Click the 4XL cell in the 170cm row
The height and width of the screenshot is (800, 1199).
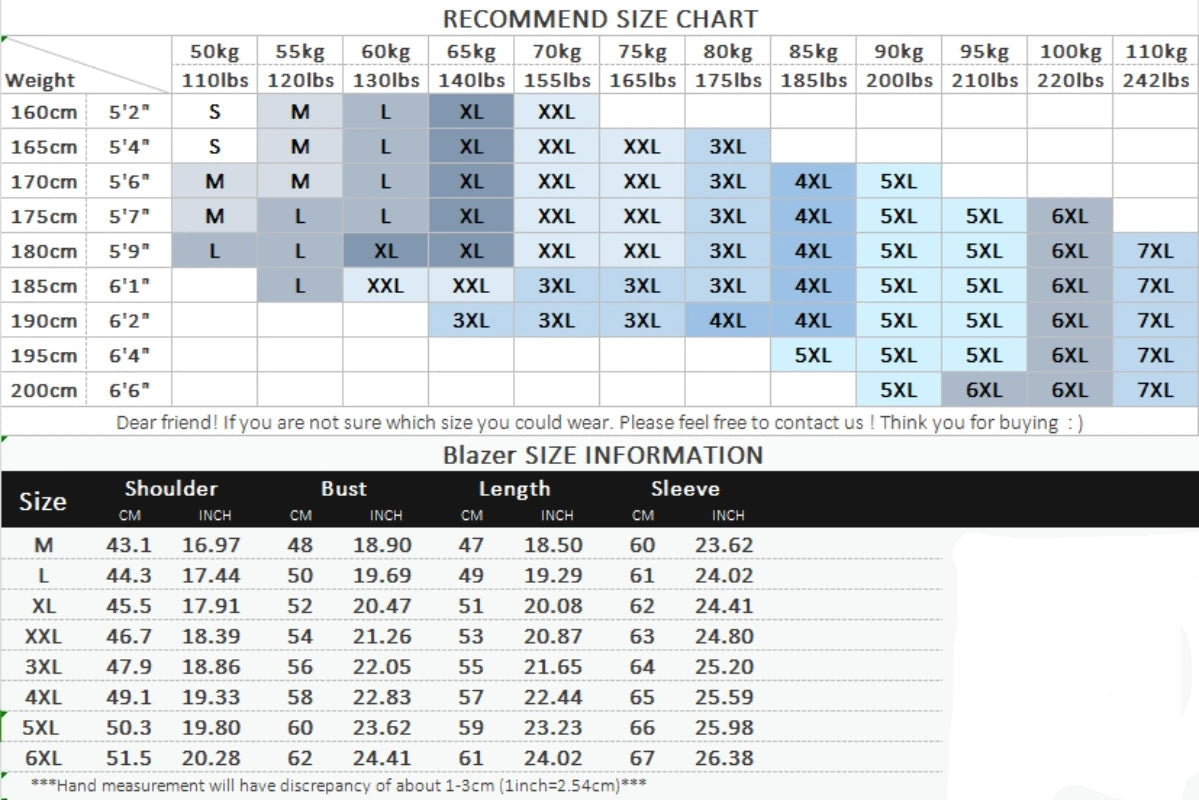tap(813, 181)
